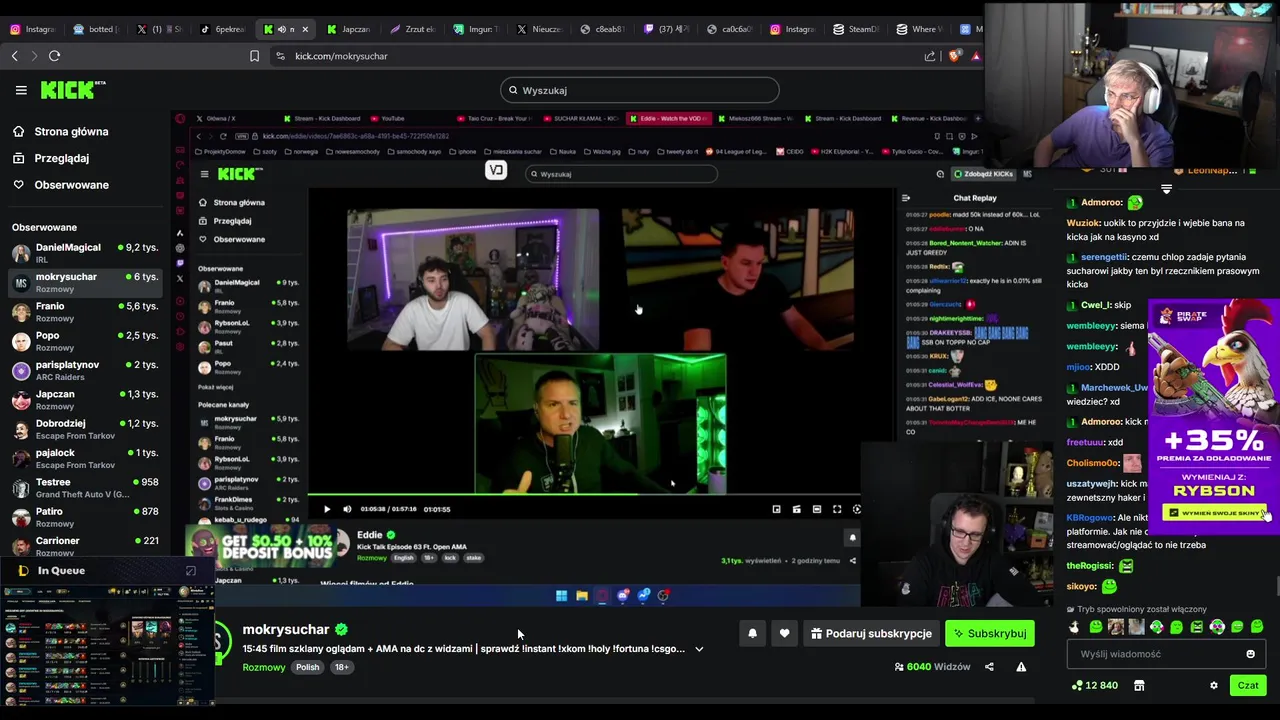This screenshot has height=720, width=1280.
Task: Go back in the browser
Action: click(14, 56)
